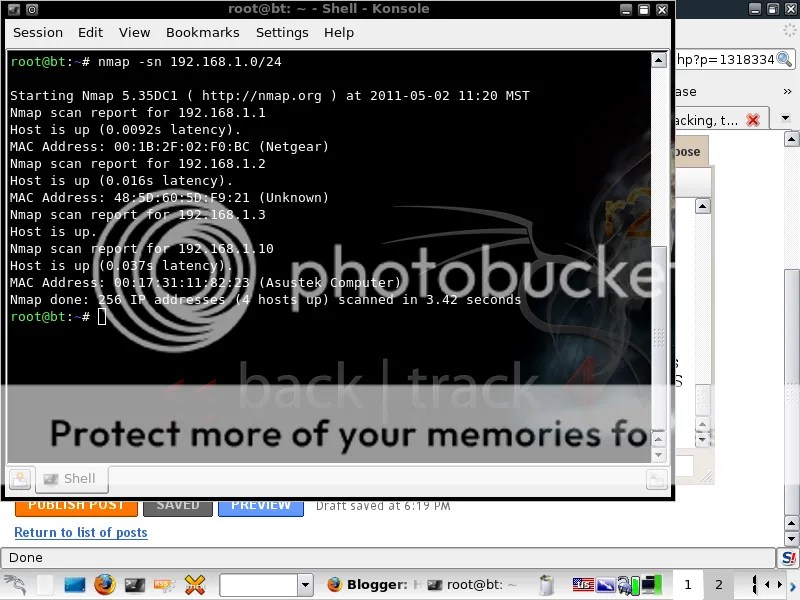
Task: Click the taskbar scroll right arrow
Action: tap(779, 585)
